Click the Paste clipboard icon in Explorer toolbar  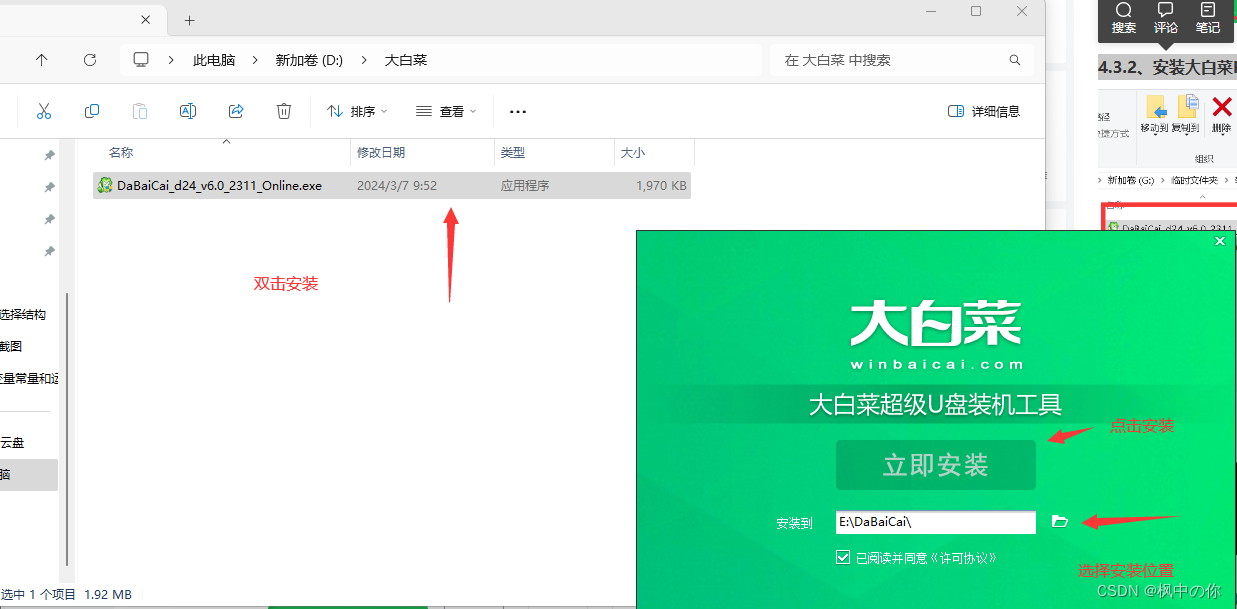[x=140, y=111]
